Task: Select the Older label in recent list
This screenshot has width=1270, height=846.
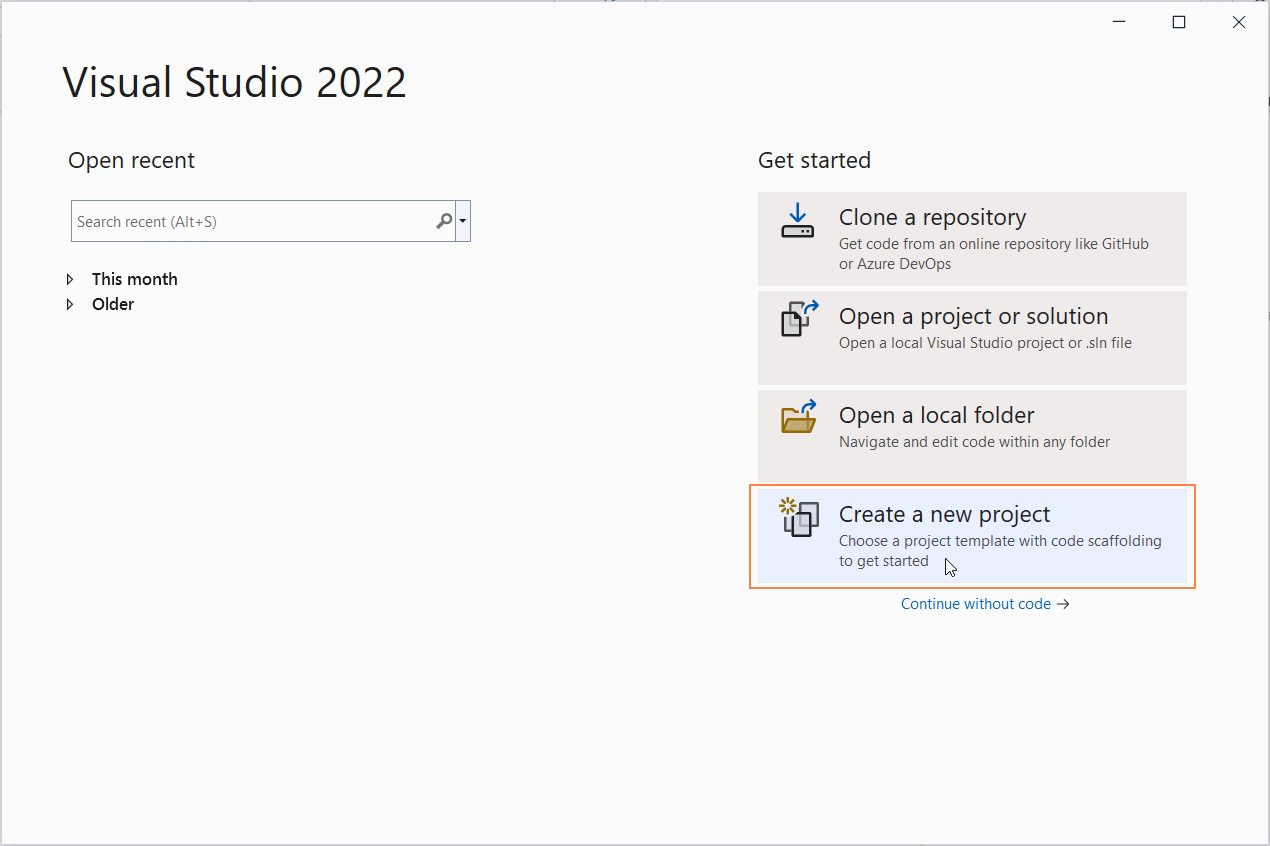Action: [113, 304]
